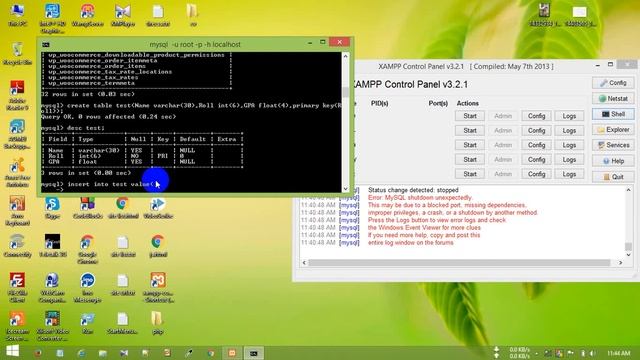The width and height of the screenshot is (640, 360).
Task: Click the taskbar clock showing 11:44 AM
Action: pos(618,353)
